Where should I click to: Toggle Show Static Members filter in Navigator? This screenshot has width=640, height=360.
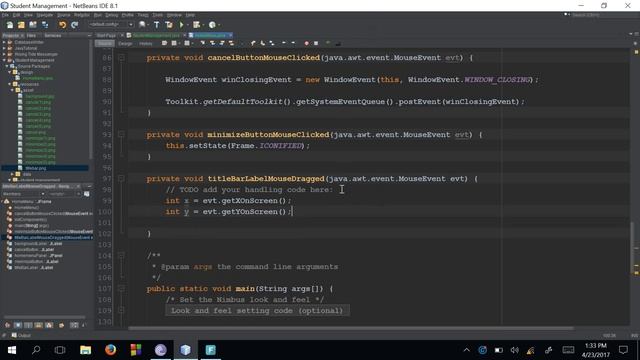[28, 325]
